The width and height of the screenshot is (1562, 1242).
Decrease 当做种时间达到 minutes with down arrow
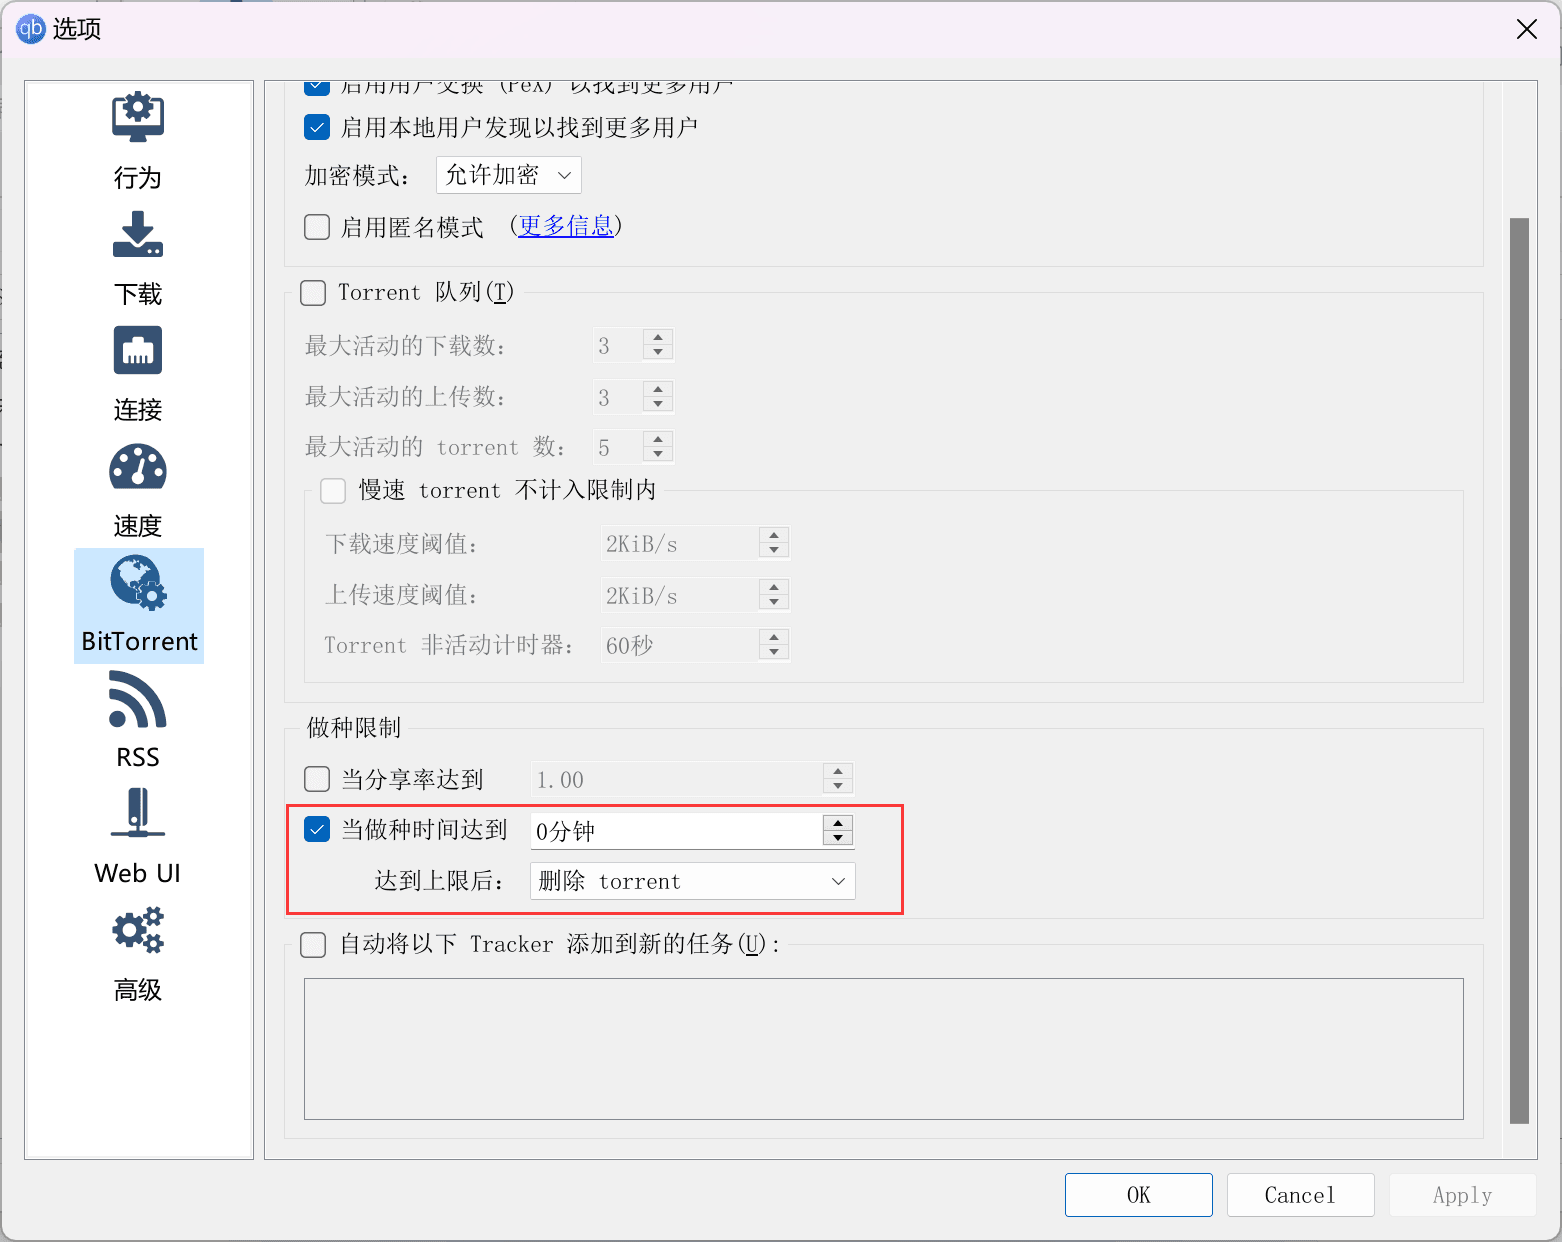coord(838,837)
